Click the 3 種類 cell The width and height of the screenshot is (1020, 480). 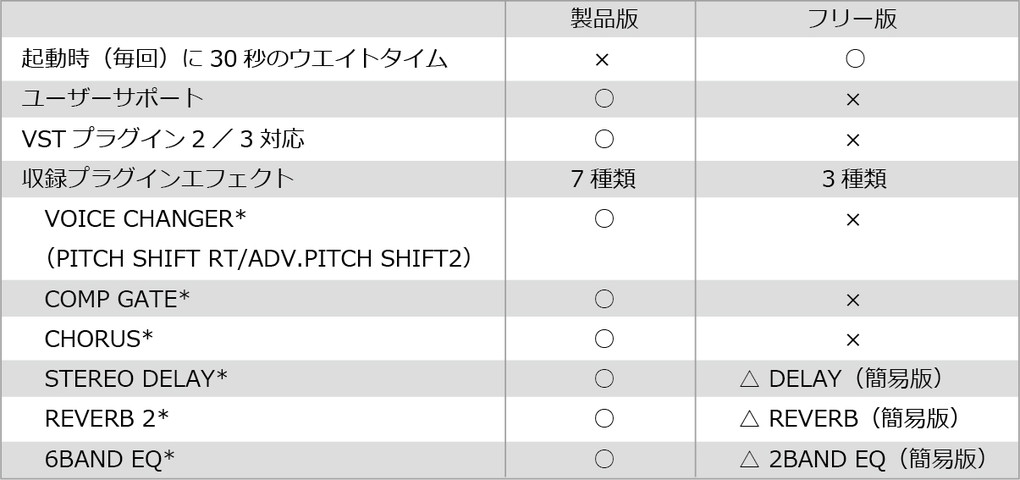[854, 180]
